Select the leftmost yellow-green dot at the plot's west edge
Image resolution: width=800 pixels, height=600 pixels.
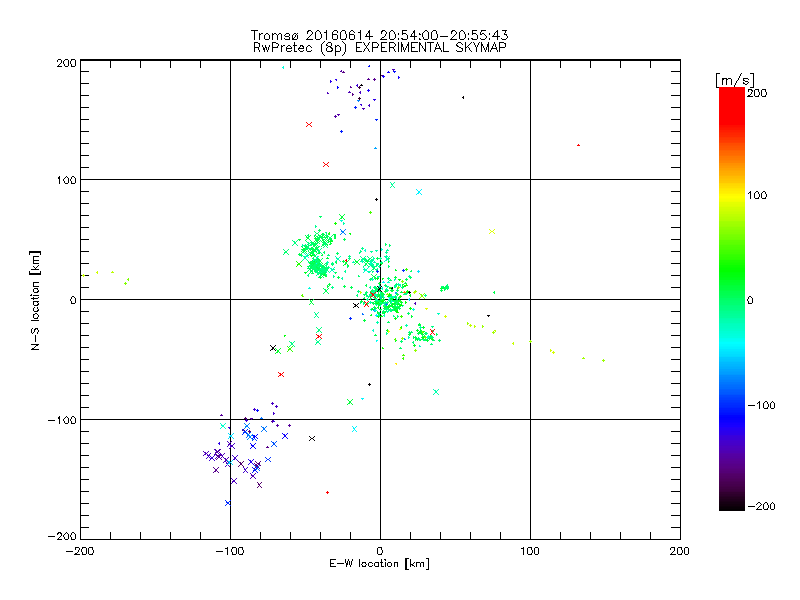click(84, 276)
